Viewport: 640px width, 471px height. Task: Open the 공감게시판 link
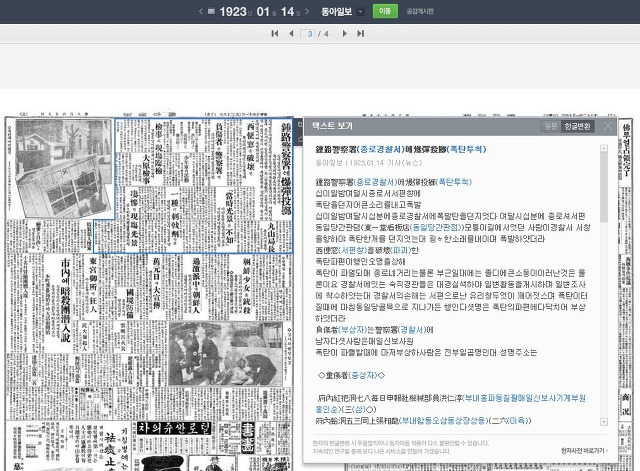420,11
